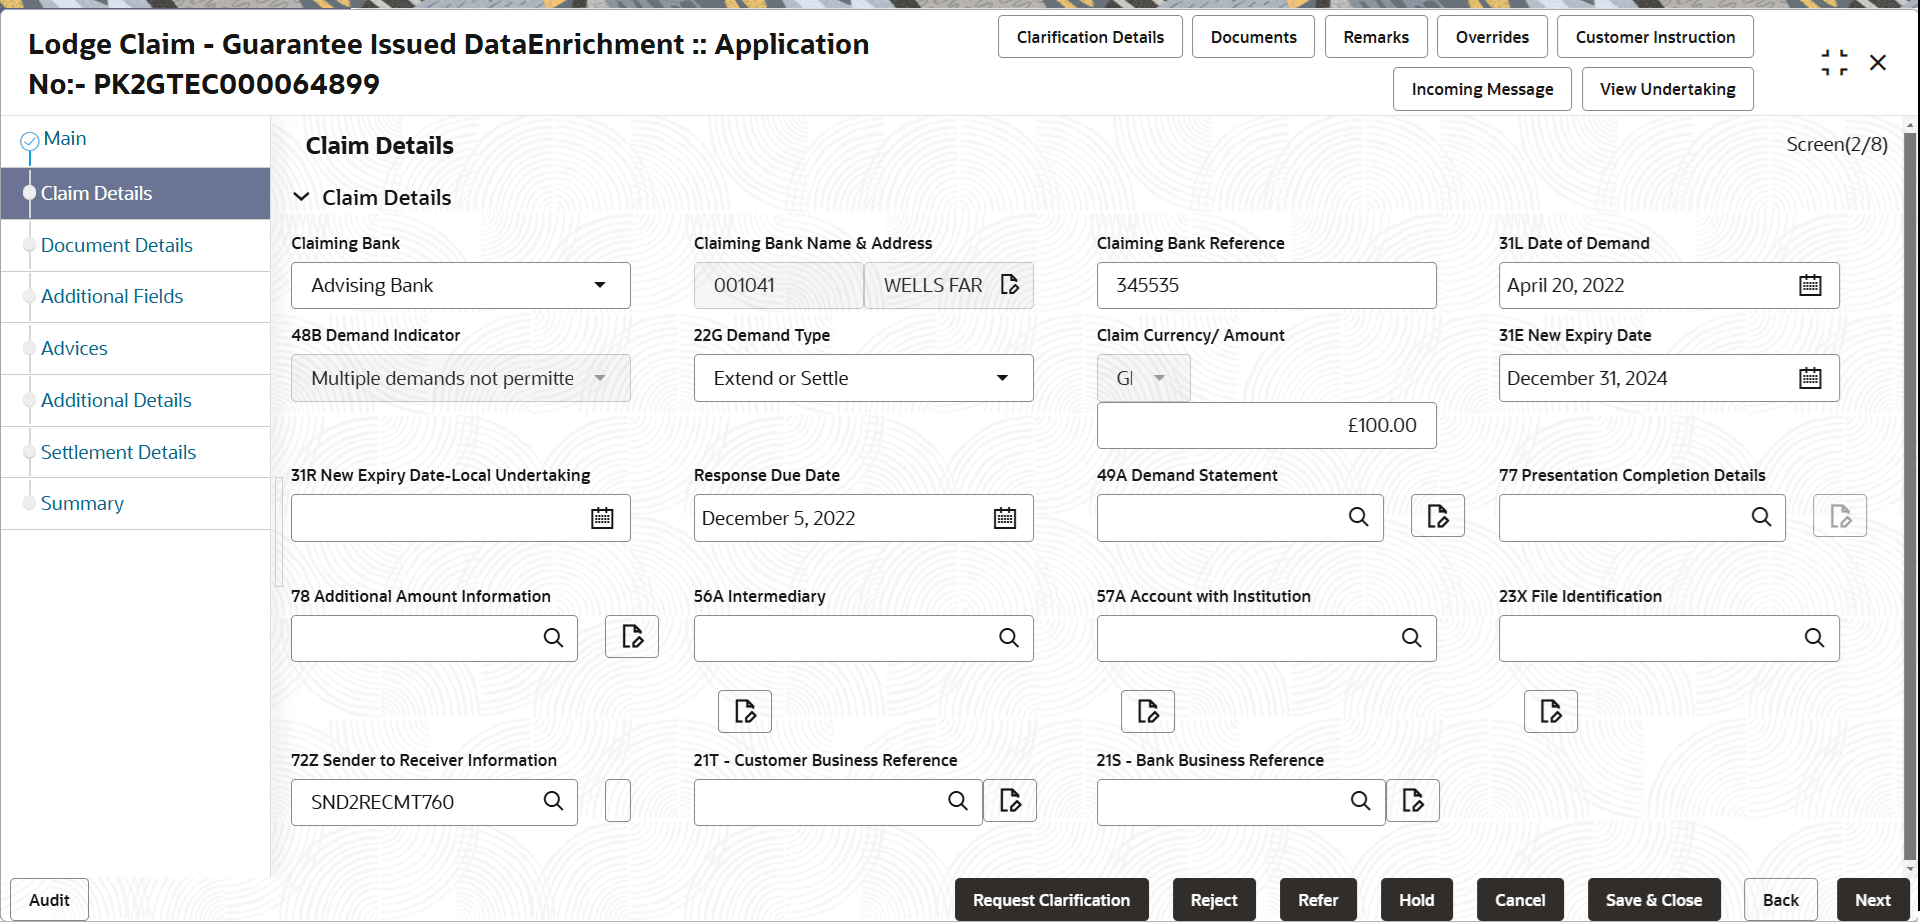The height and width of the screenshot is (922, 1920).
Task: Click the Request Clarification button
Action: [1051, 900]
